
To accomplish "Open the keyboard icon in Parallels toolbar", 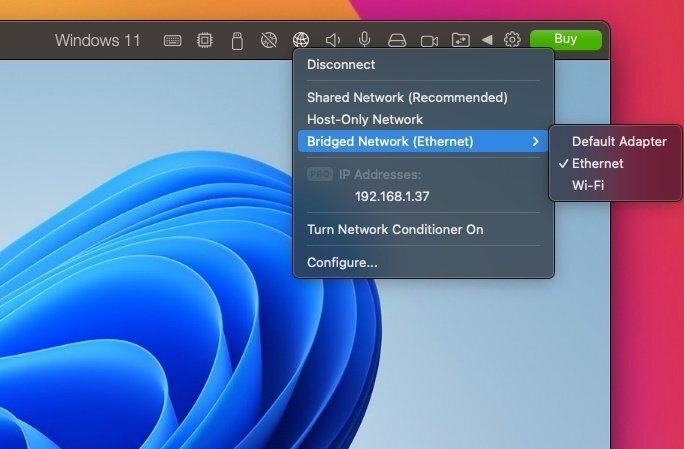I will (x=172, y=41).
